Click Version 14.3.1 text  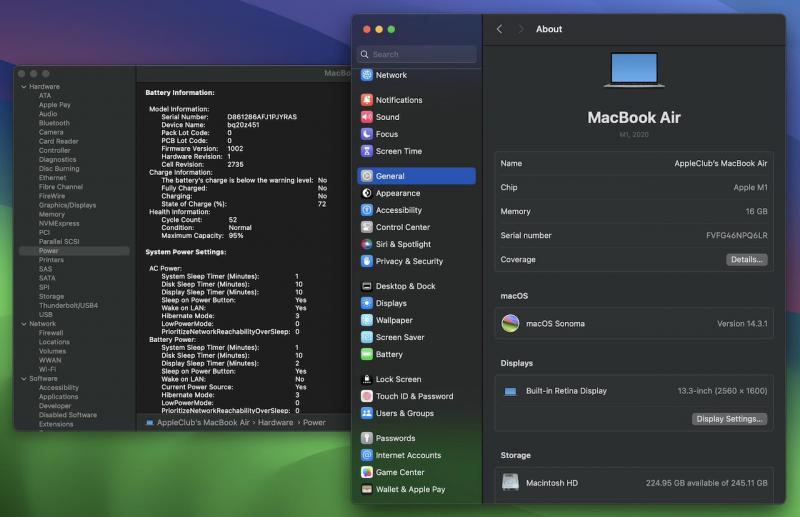tap(742, 324)
